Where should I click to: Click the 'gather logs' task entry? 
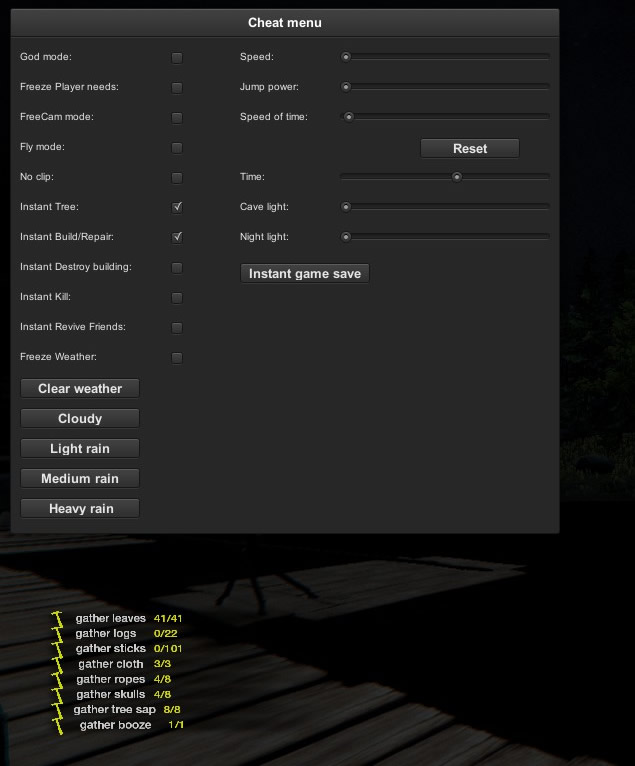pos(106,634)
